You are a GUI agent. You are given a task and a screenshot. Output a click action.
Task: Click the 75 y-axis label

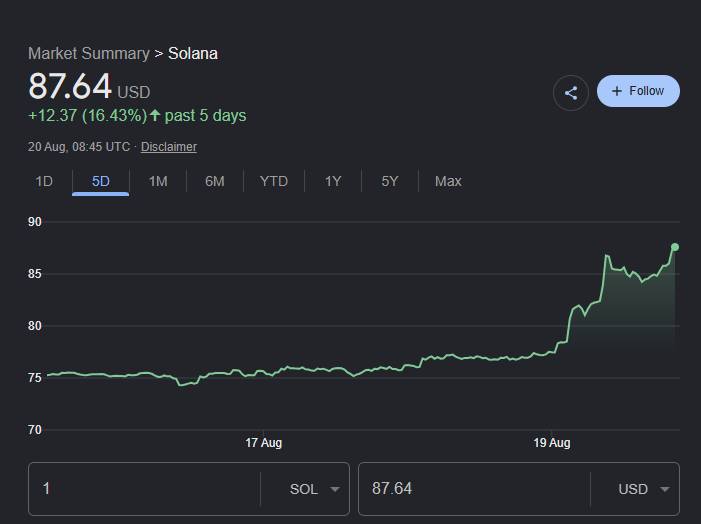click(x=34, y=378)
